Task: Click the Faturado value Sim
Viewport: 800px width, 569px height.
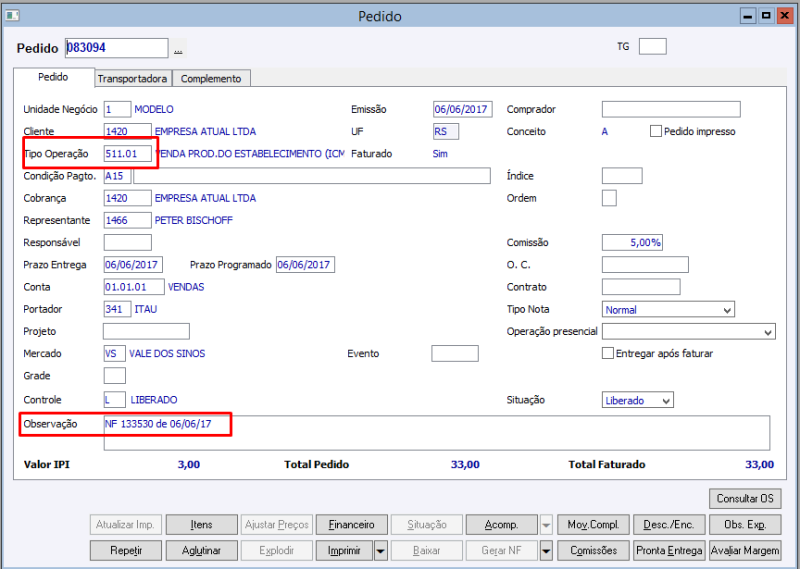Action: (440, 154)
